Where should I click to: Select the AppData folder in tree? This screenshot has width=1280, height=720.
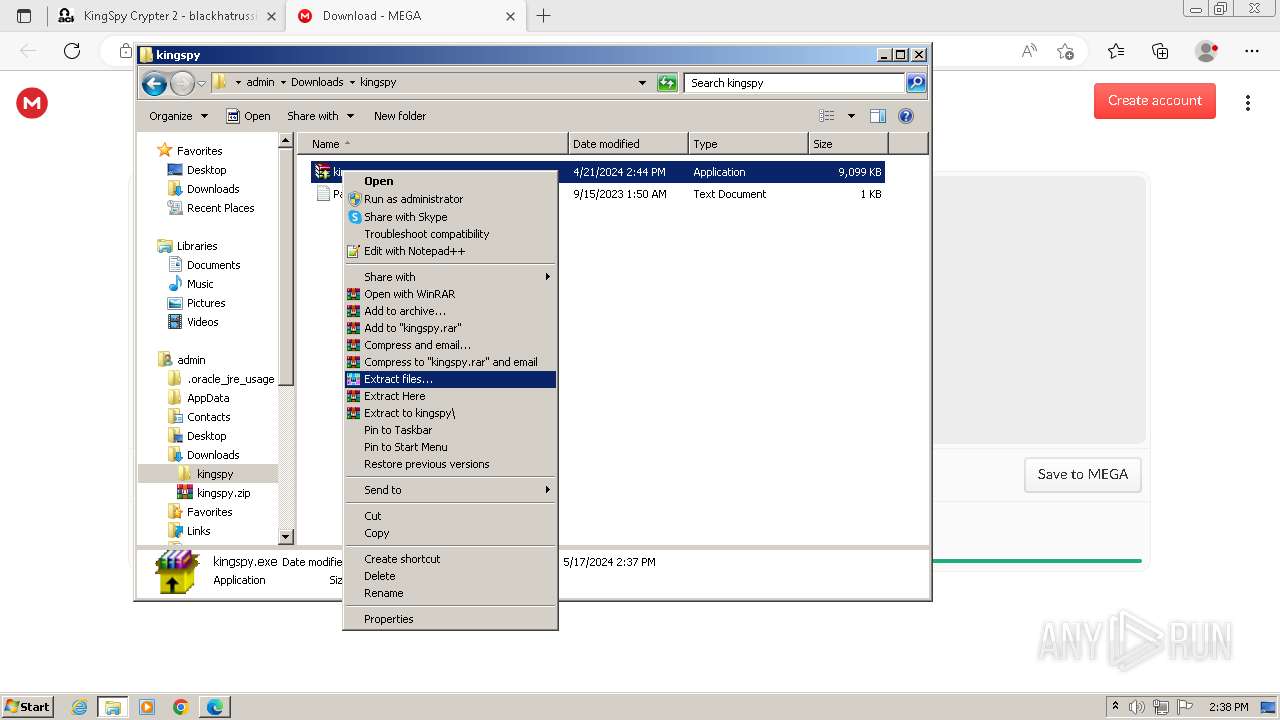coord(198,398)
